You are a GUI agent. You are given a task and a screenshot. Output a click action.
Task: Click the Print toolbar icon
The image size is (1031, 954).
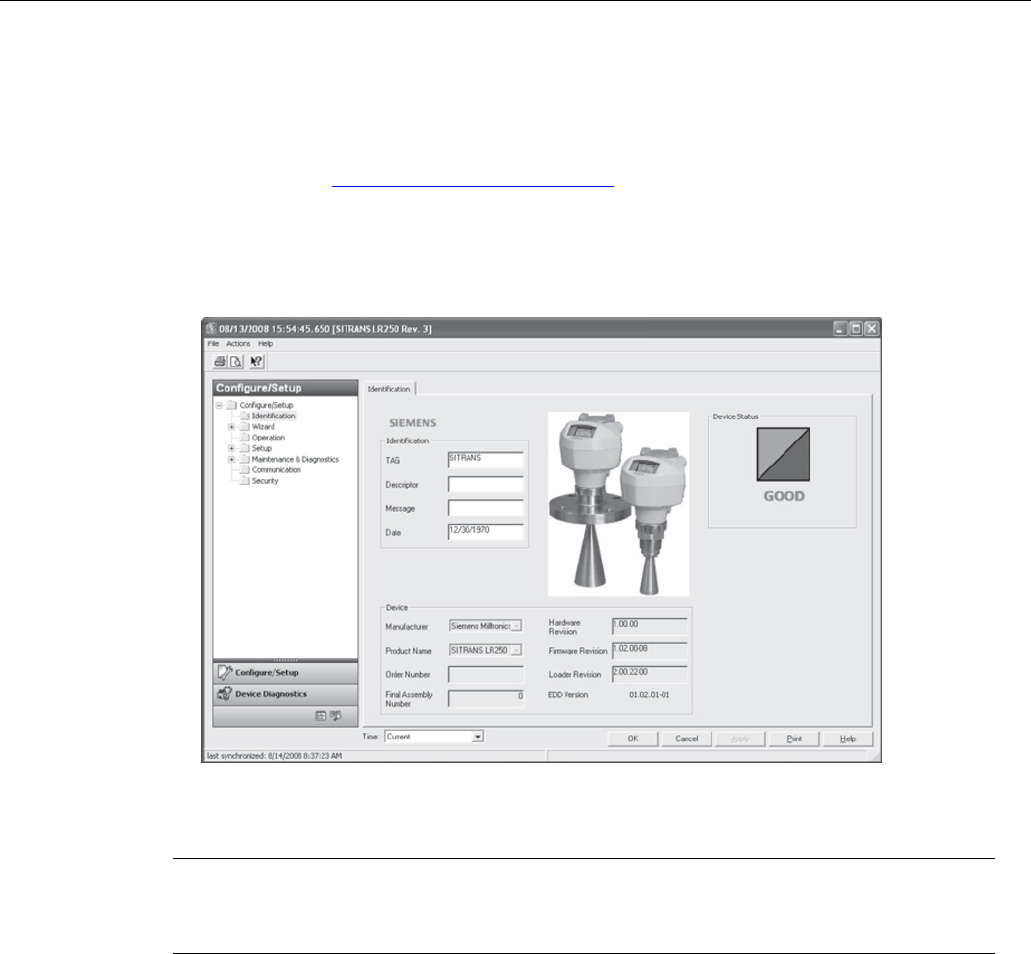click(220, 362)
